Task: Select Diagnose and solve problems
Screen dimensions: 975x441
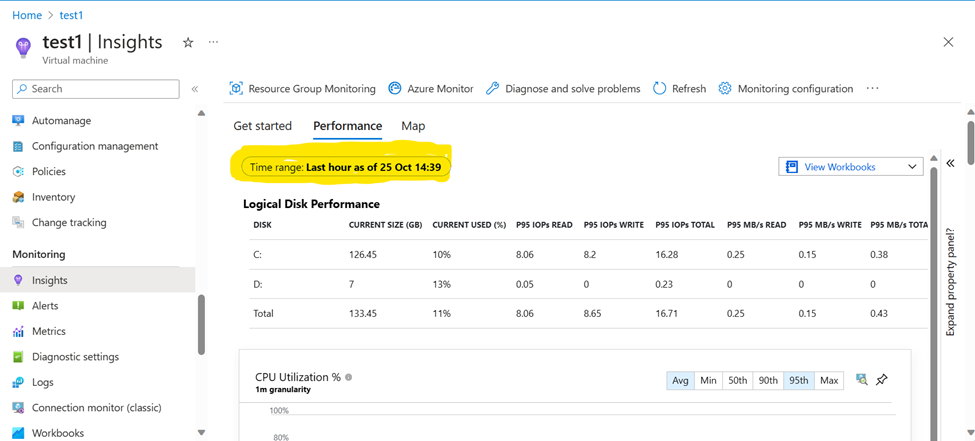Action: pos(563,89)
